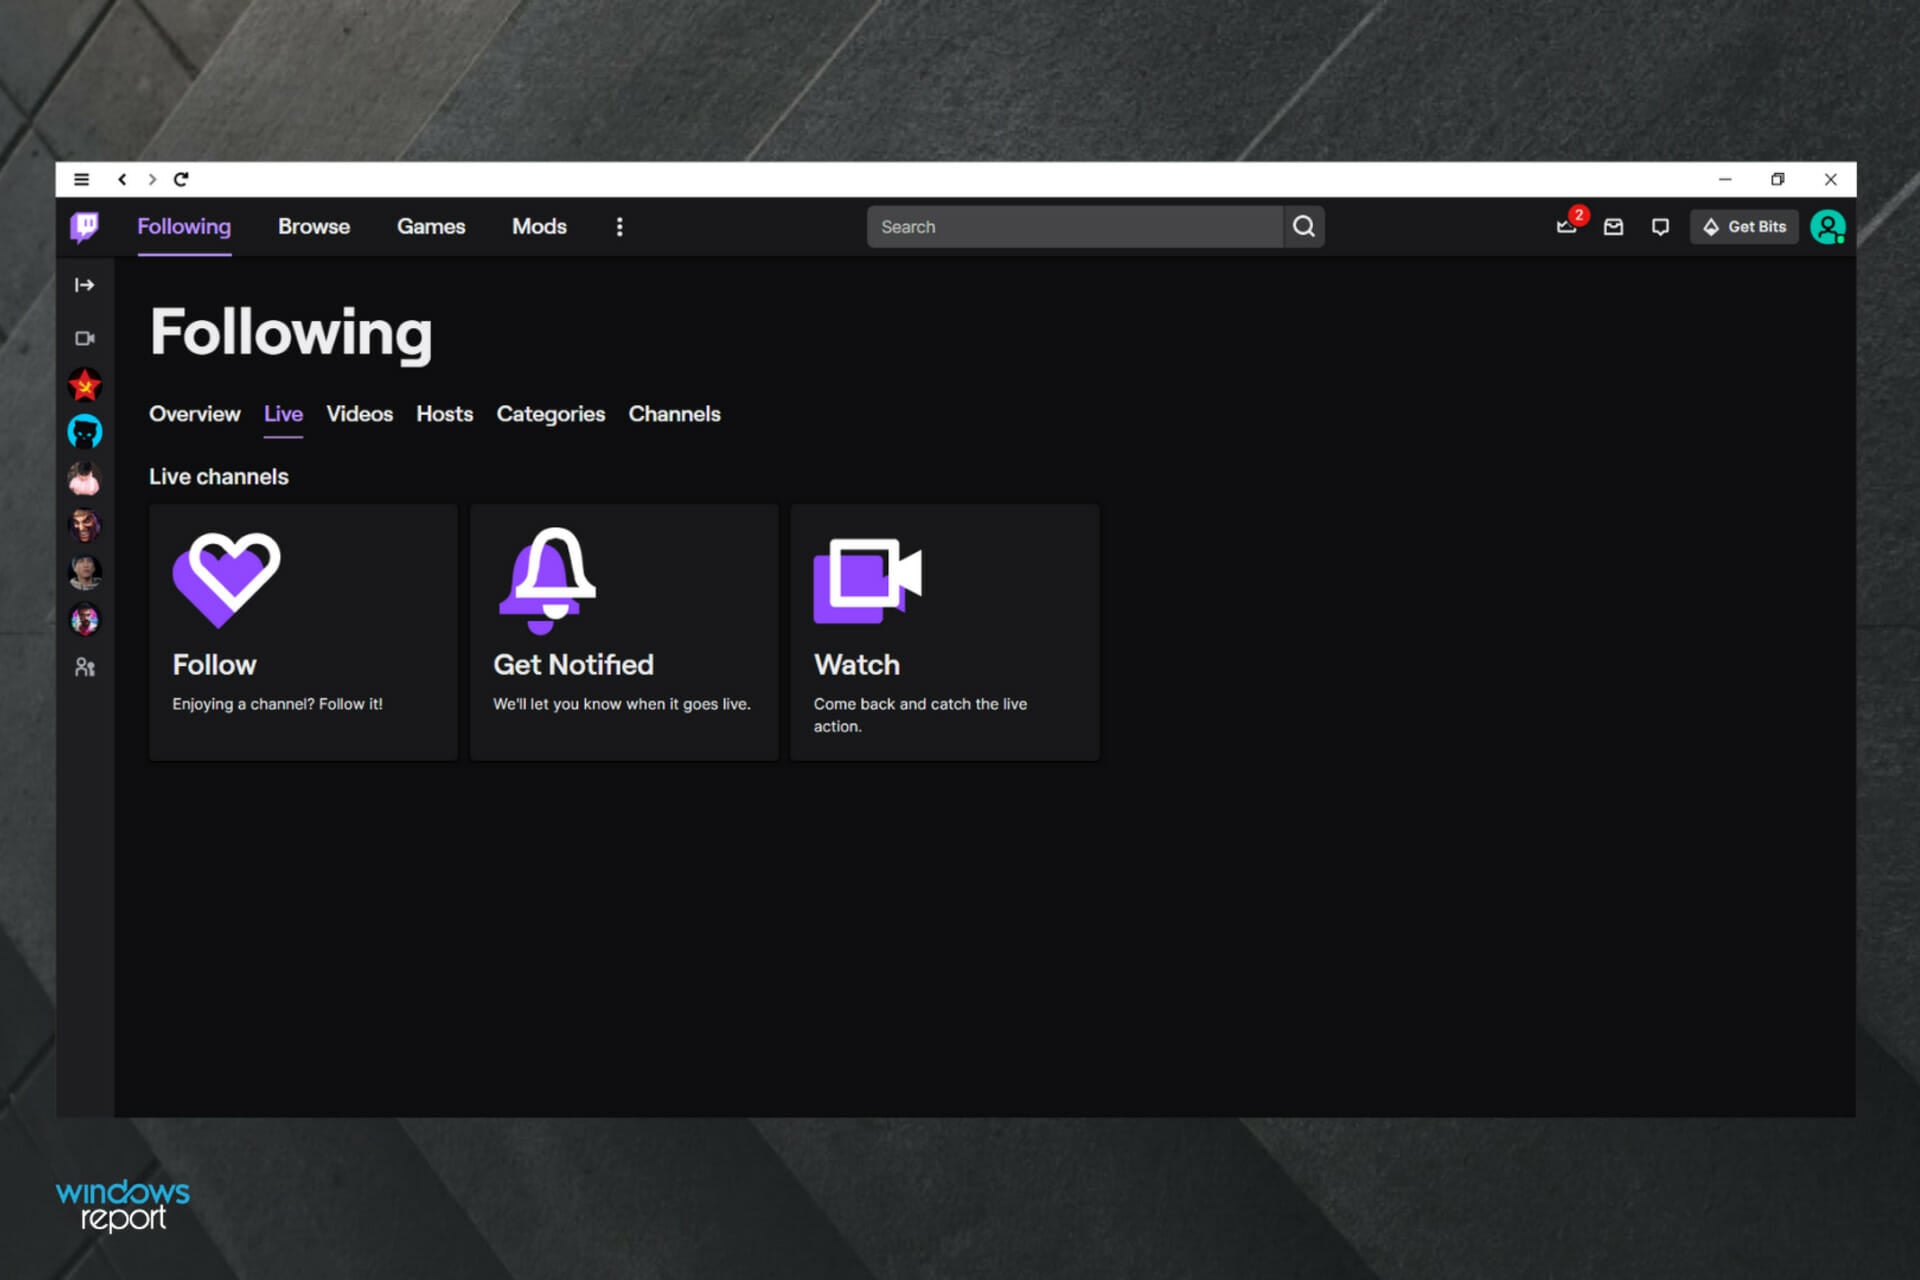Open the hamburger menu in the title bar
The height and width of the screenshot is (1280, 1920).
click(x=82, y=179)
